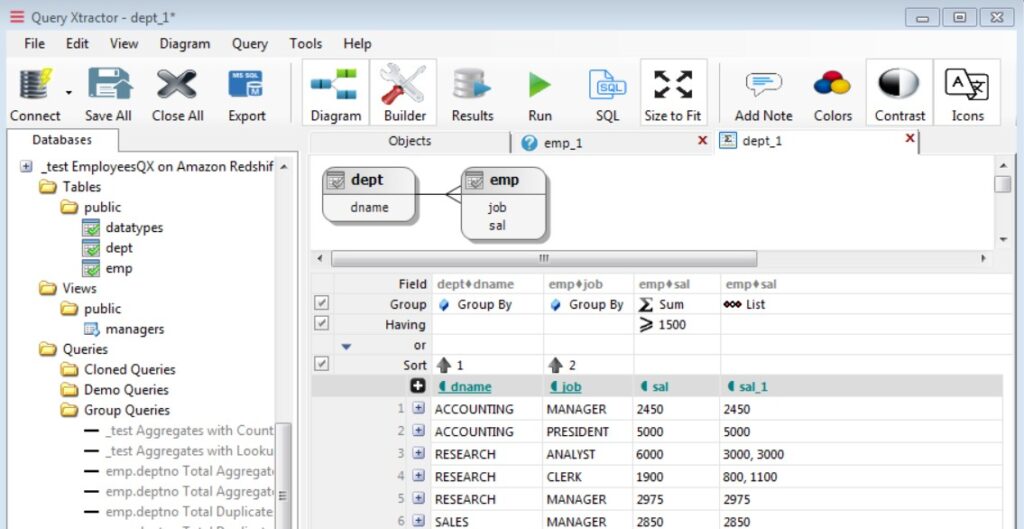This screenshot has height=529, width=1024.
Task: Collapse the 'or' row triangle
Action: pyautogui.click(x=346, y=347)
